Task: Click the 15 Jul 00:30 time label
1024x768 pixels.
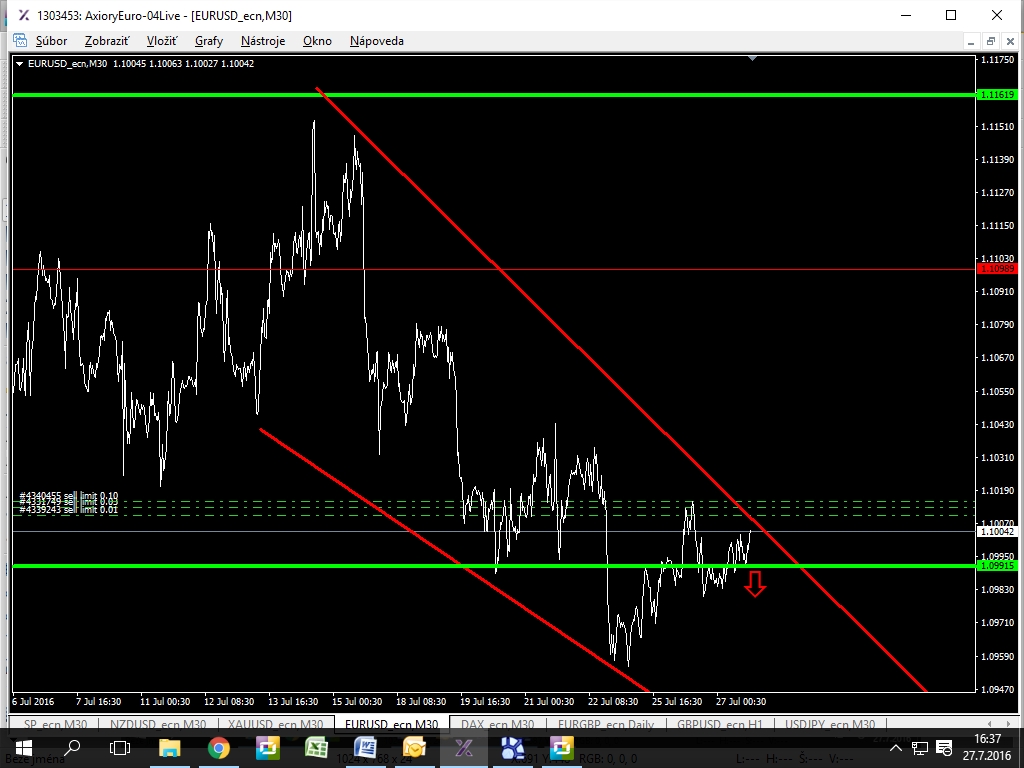Action: tap(357, 701)
